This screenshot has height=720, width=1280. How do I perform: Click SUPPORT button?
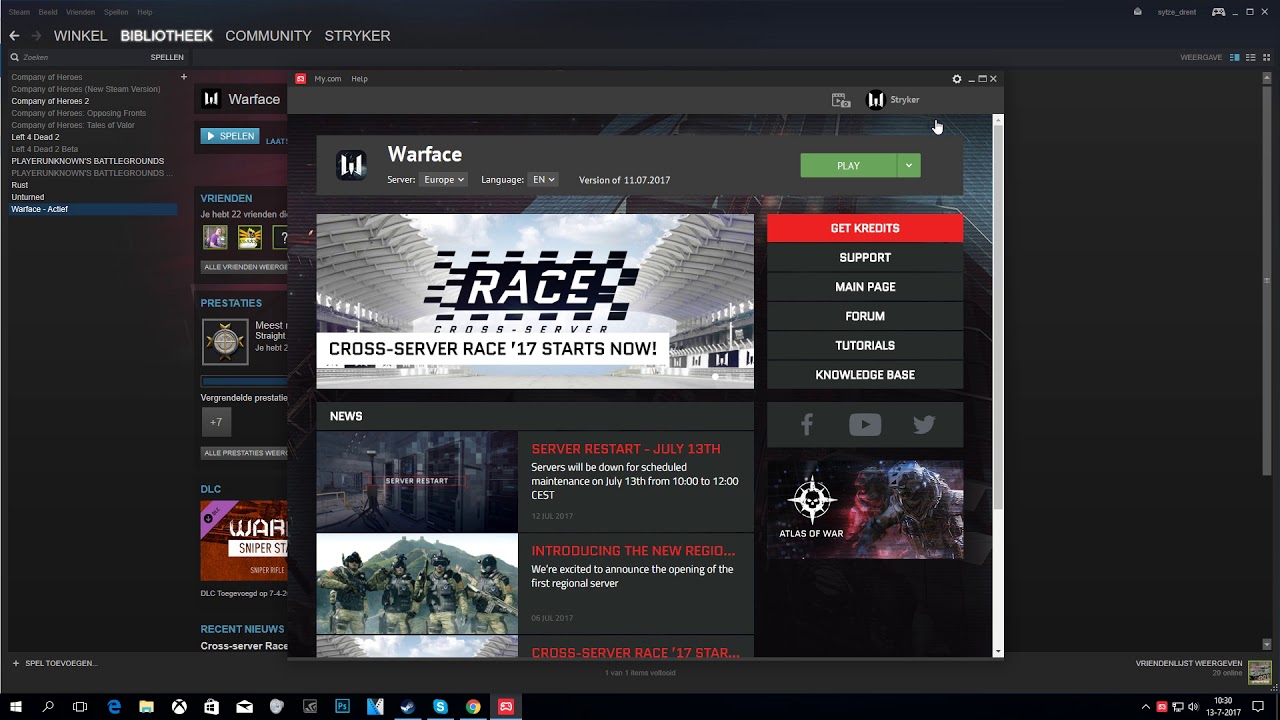865,258
